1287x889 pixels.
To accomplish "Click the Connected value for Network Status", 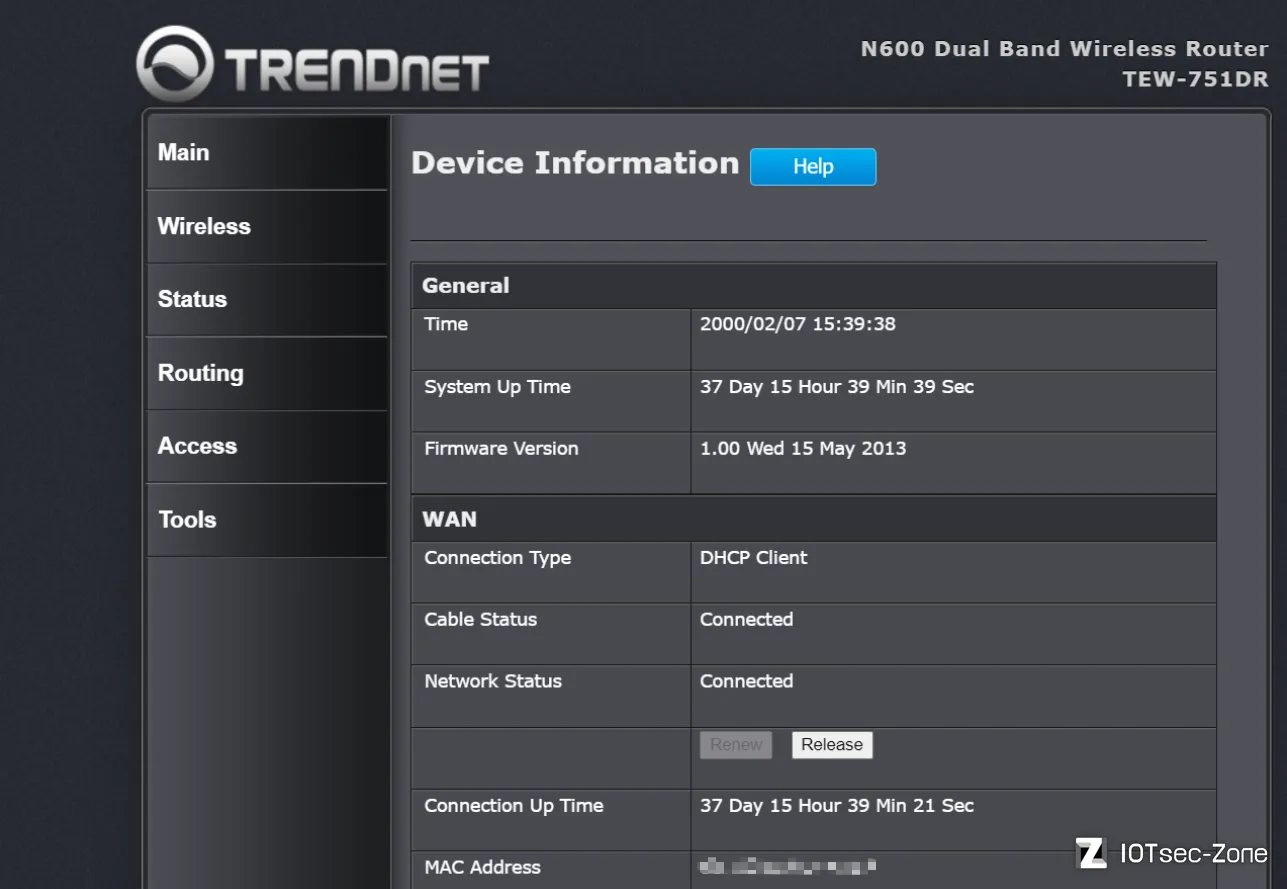I will coord(747,682).
